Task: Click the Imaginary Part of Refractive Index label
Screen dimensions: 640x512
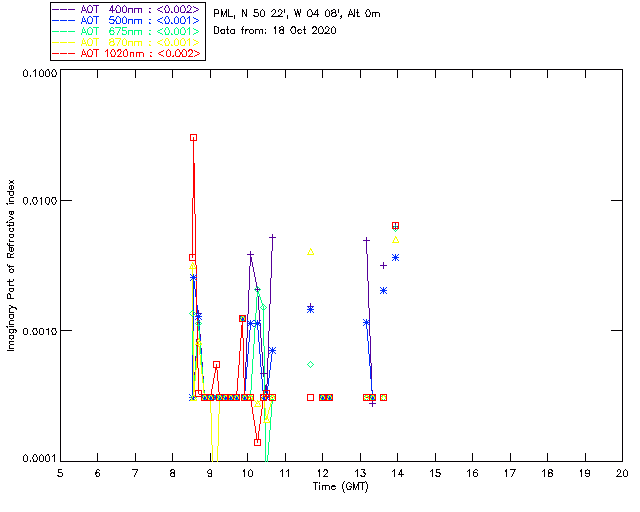Action: tap(11, 265)
